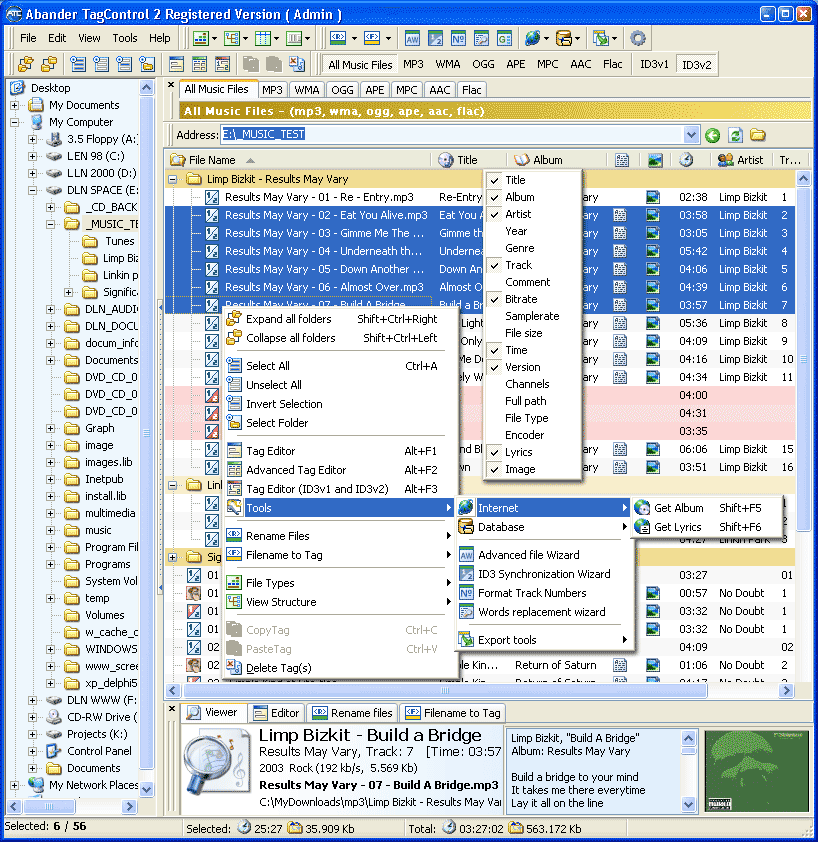Click the settings gear icon in toolbar

637,38
